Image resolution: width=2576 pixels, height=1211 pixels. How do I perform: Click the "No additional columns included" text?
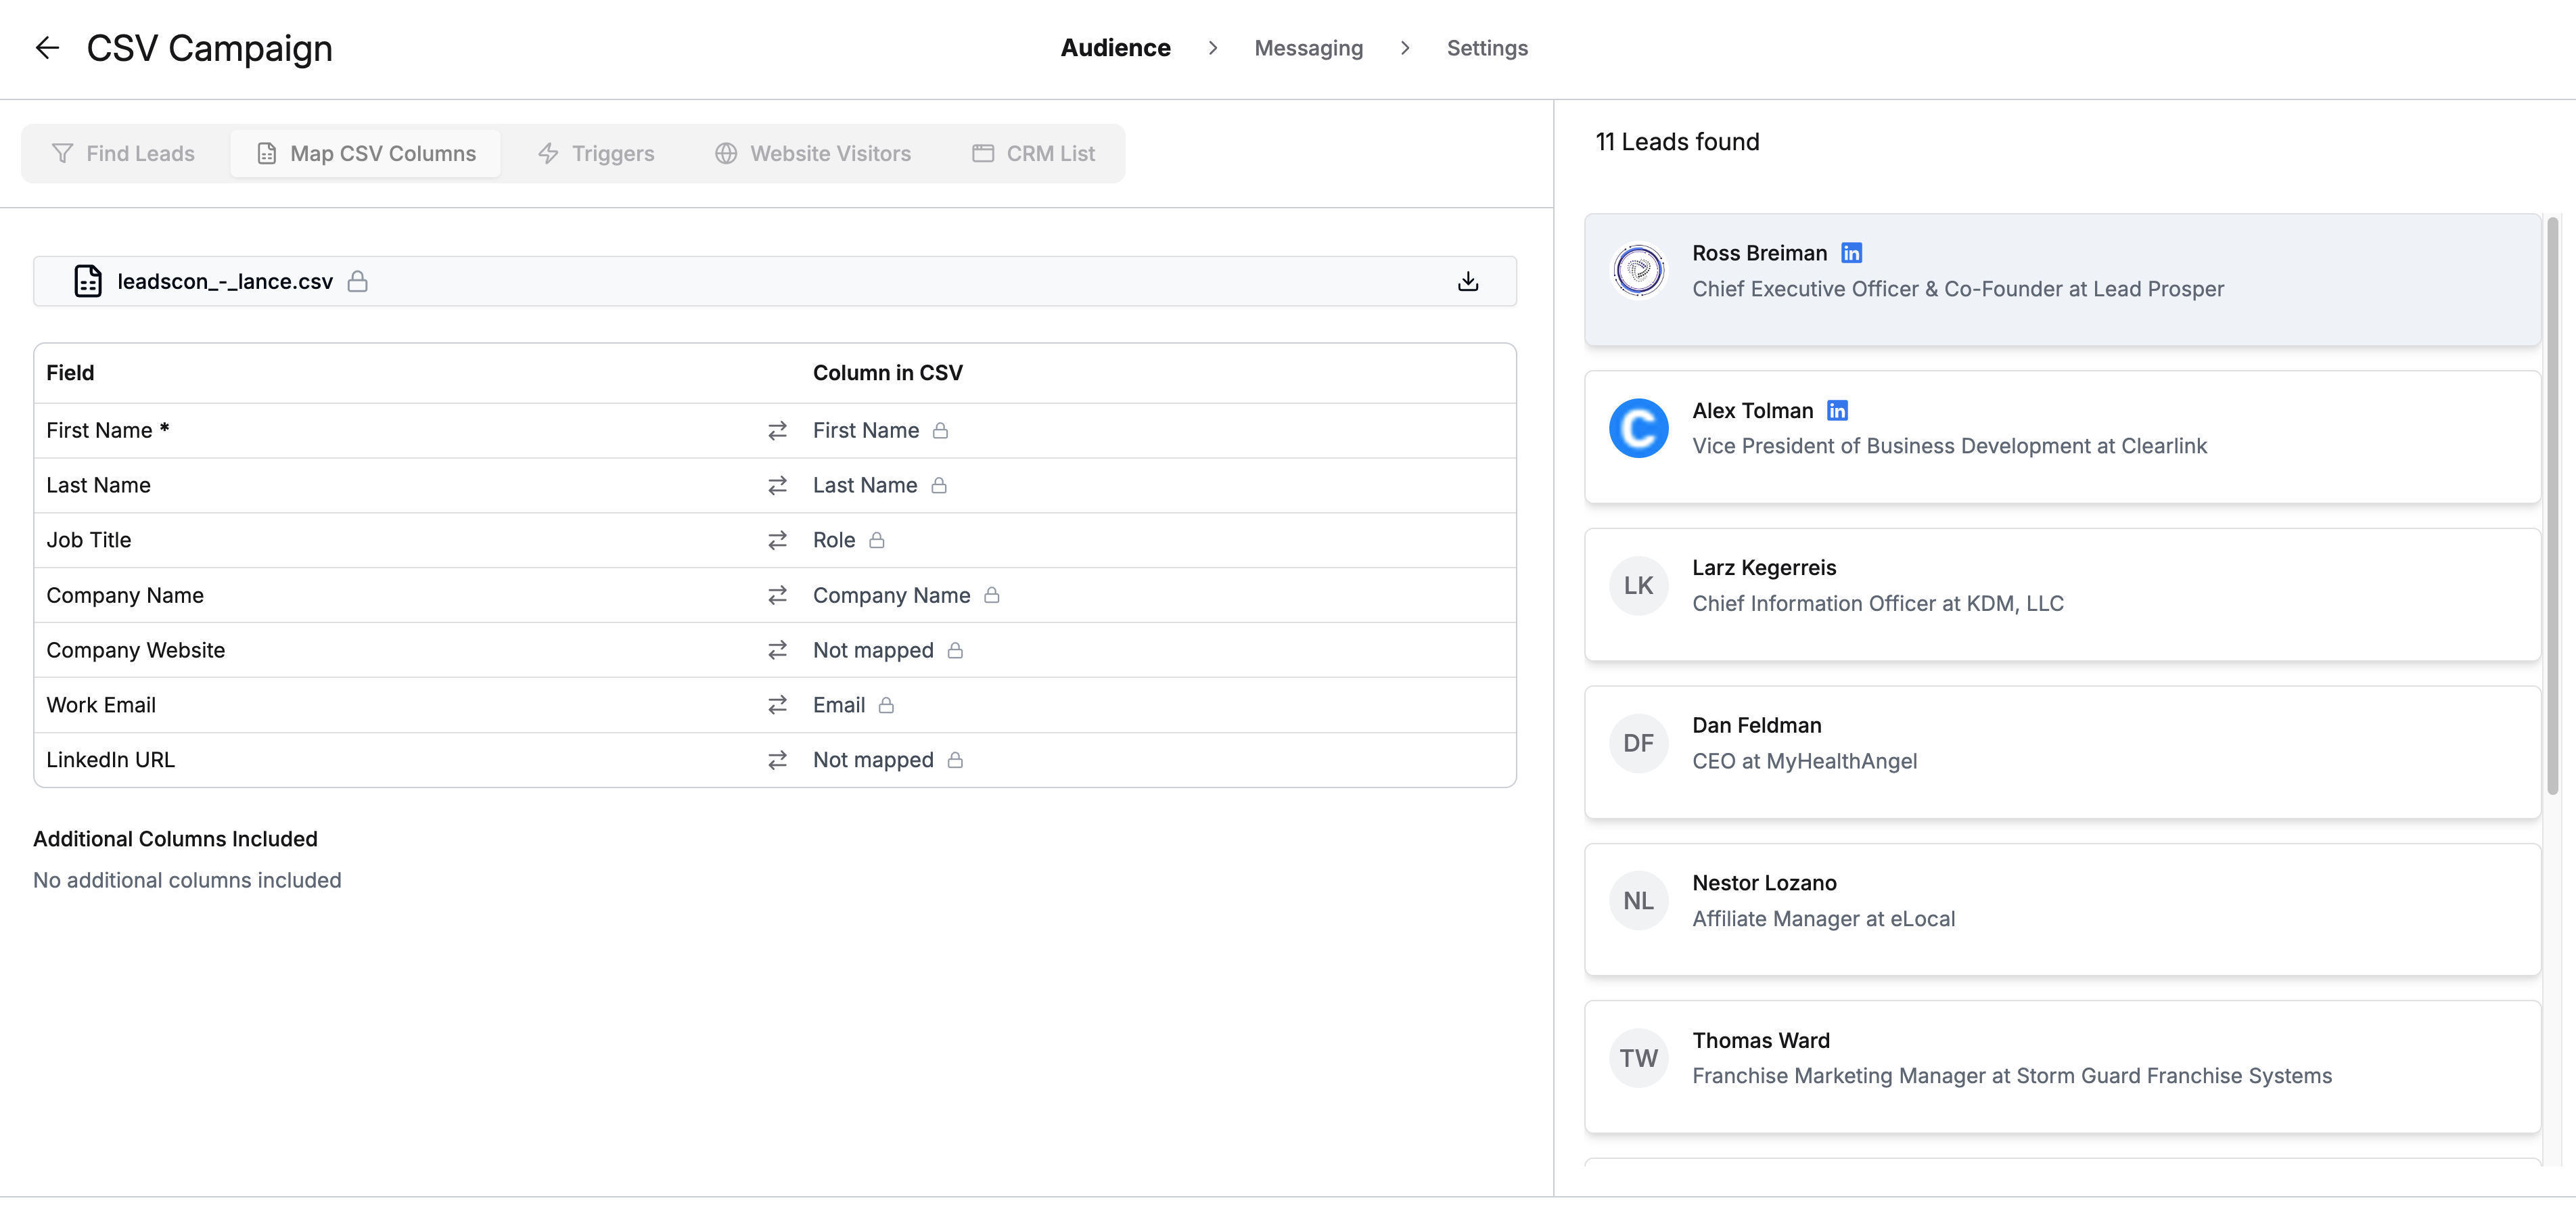click(187, 881)
